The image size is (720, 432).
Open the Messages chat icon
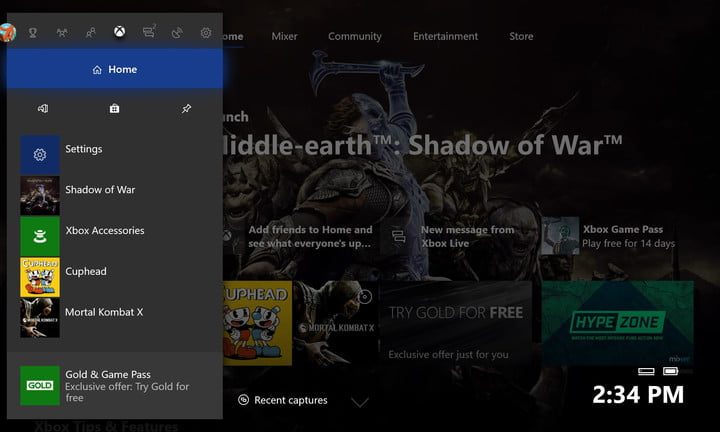pyautogui.click(x=149, y=32)
